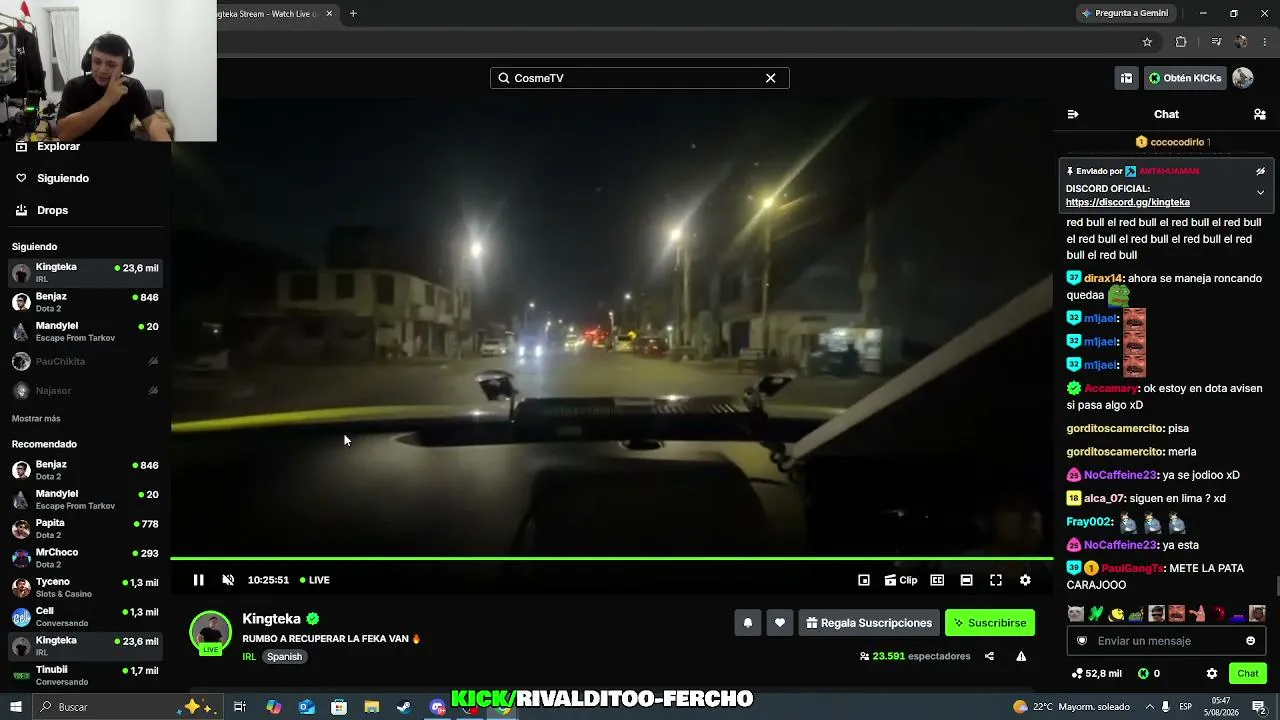This screenshot has height=720, width=1280.
Task: View the 52,8 mil channel points
Action: tap(1095, 674)
